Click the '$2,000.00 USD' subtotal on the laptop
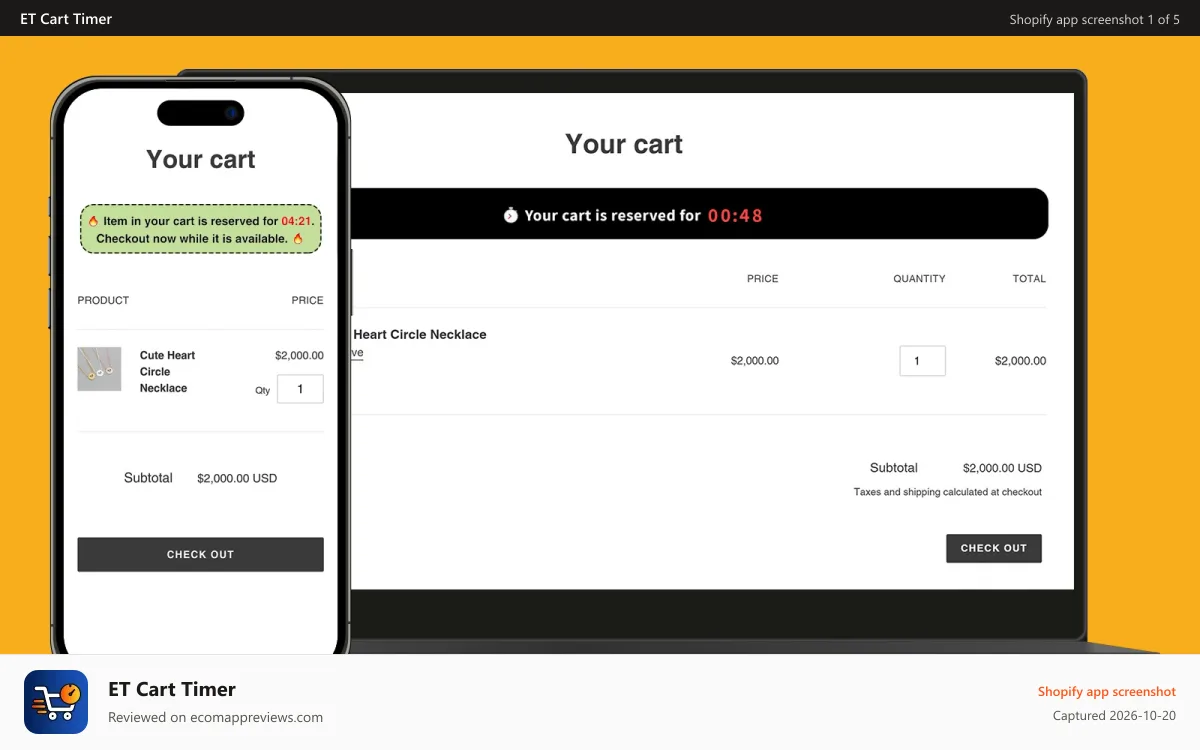Viewport: 1200px width, 750px height. pyautogui.click(x=1002, y=468)
